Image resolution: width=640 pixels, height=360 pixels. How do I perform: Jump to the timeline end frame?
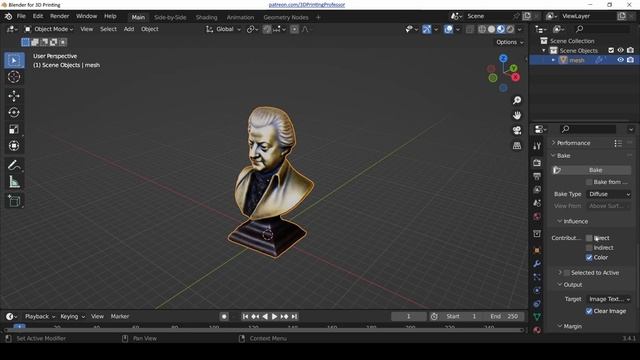[294, 316]
